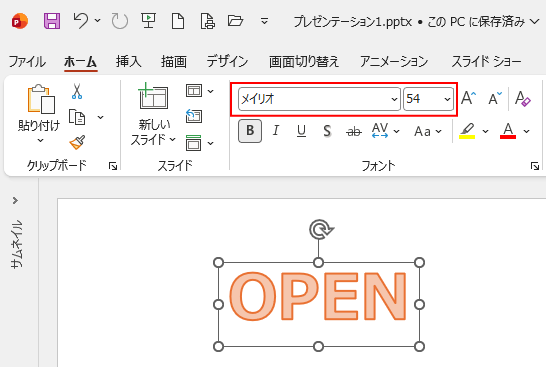Toggle italic formatting
The height and width of the screenshot is (367, 546).
(276, 131)
